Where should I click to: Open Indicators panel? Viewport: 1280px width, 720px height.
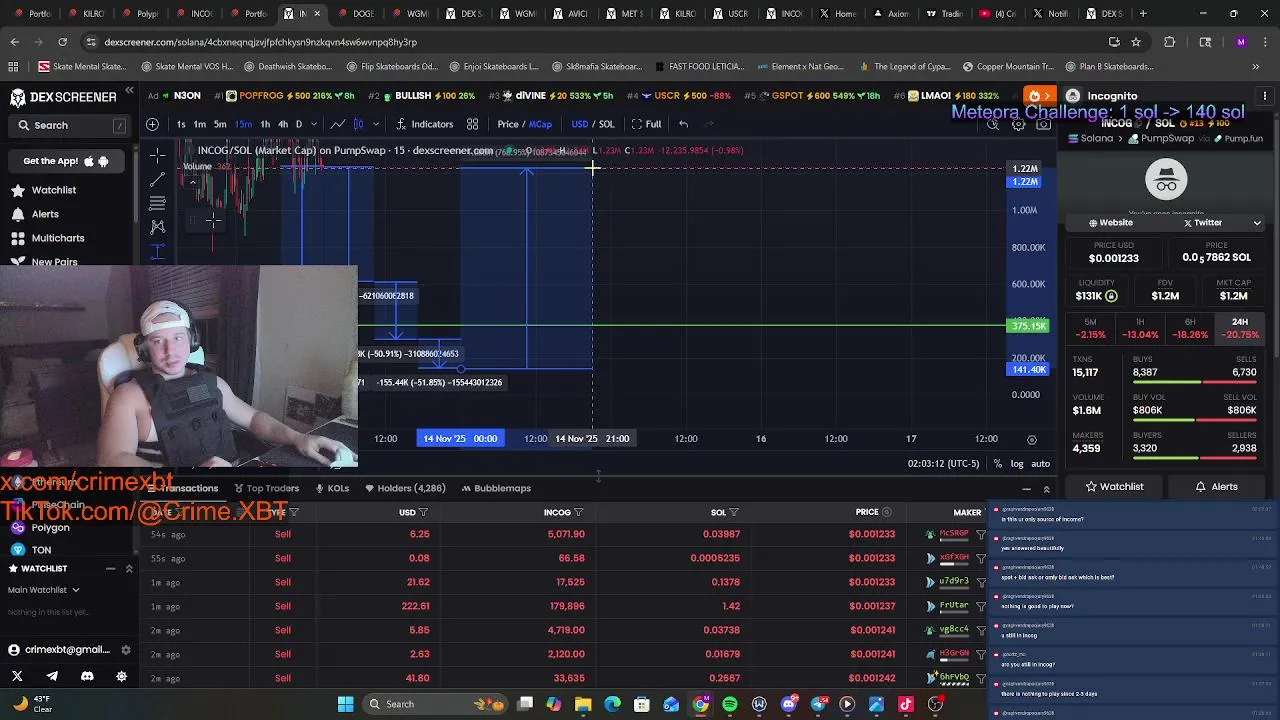pyautogui.click(x=425, y=124)
